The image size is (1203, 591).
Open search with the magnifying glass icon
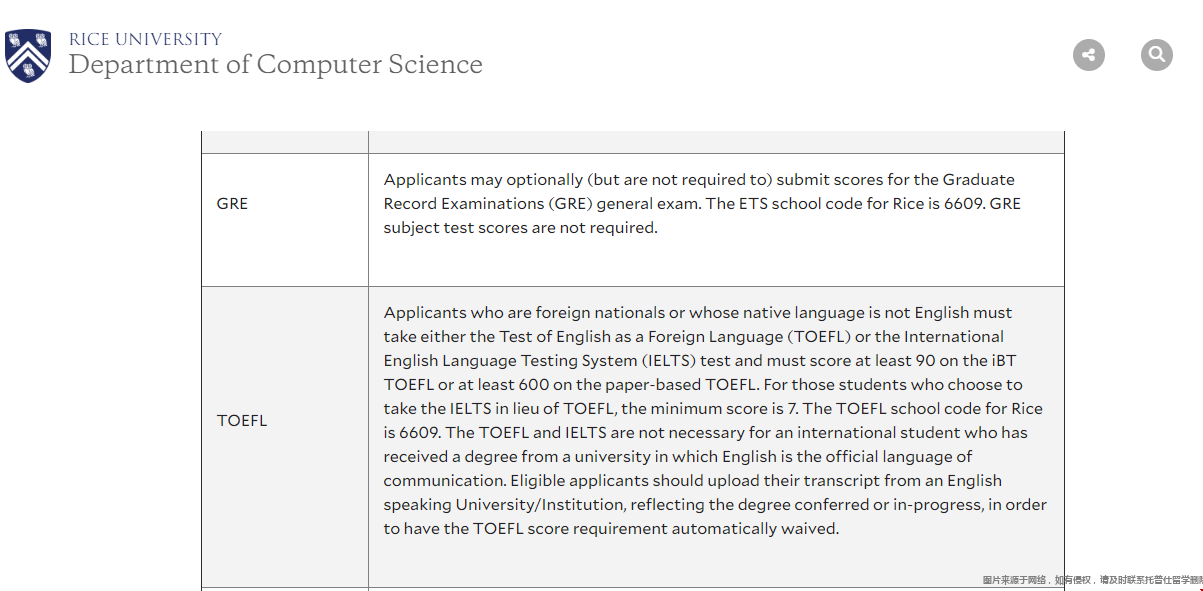[1156, 55]
